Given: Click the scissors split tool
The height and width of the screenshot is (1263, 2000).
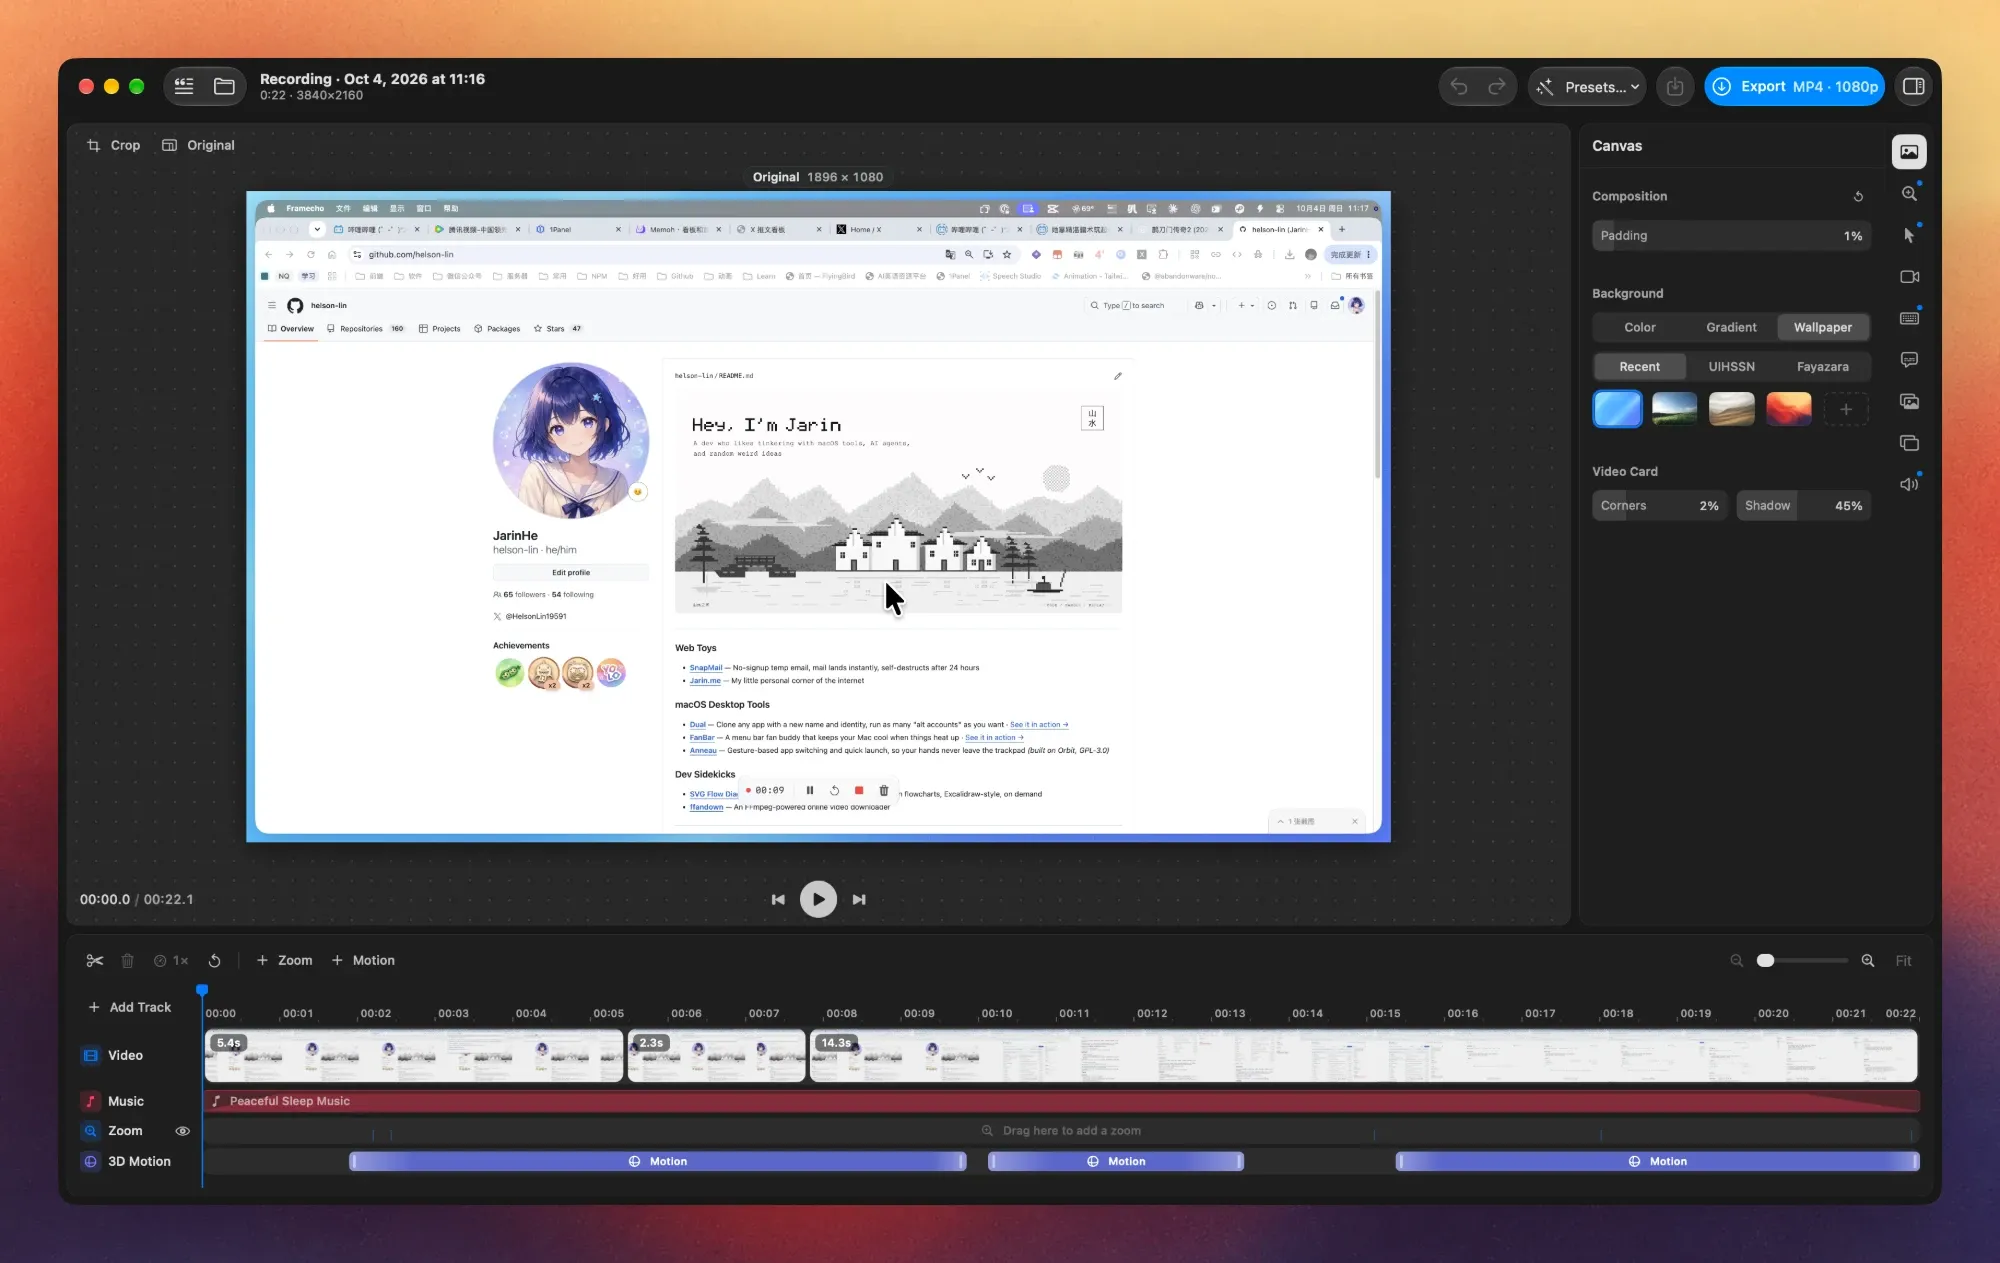Looking at the screenshot, I should click(x=95, y=960).
